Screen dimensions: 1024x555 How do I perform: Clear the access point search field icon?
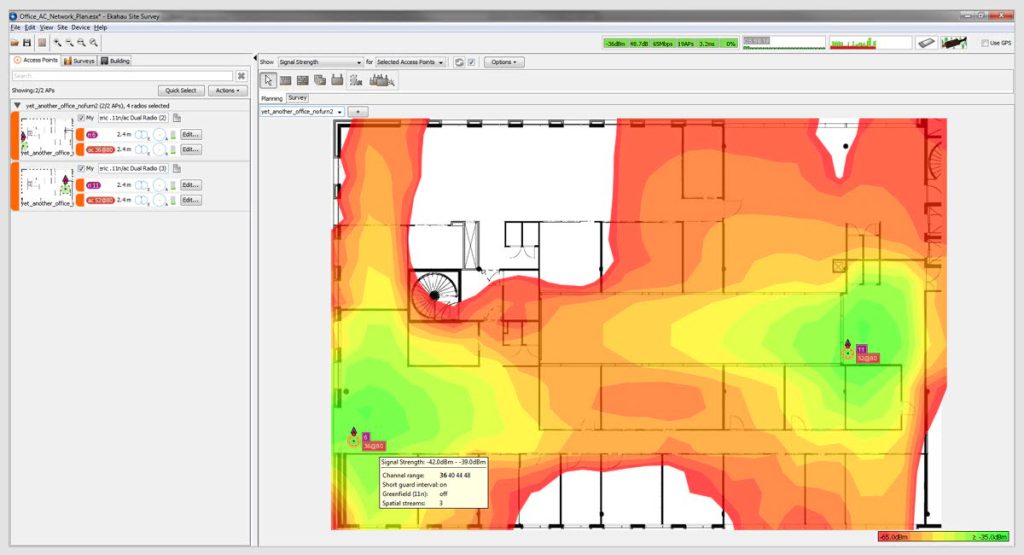(241, 76)
